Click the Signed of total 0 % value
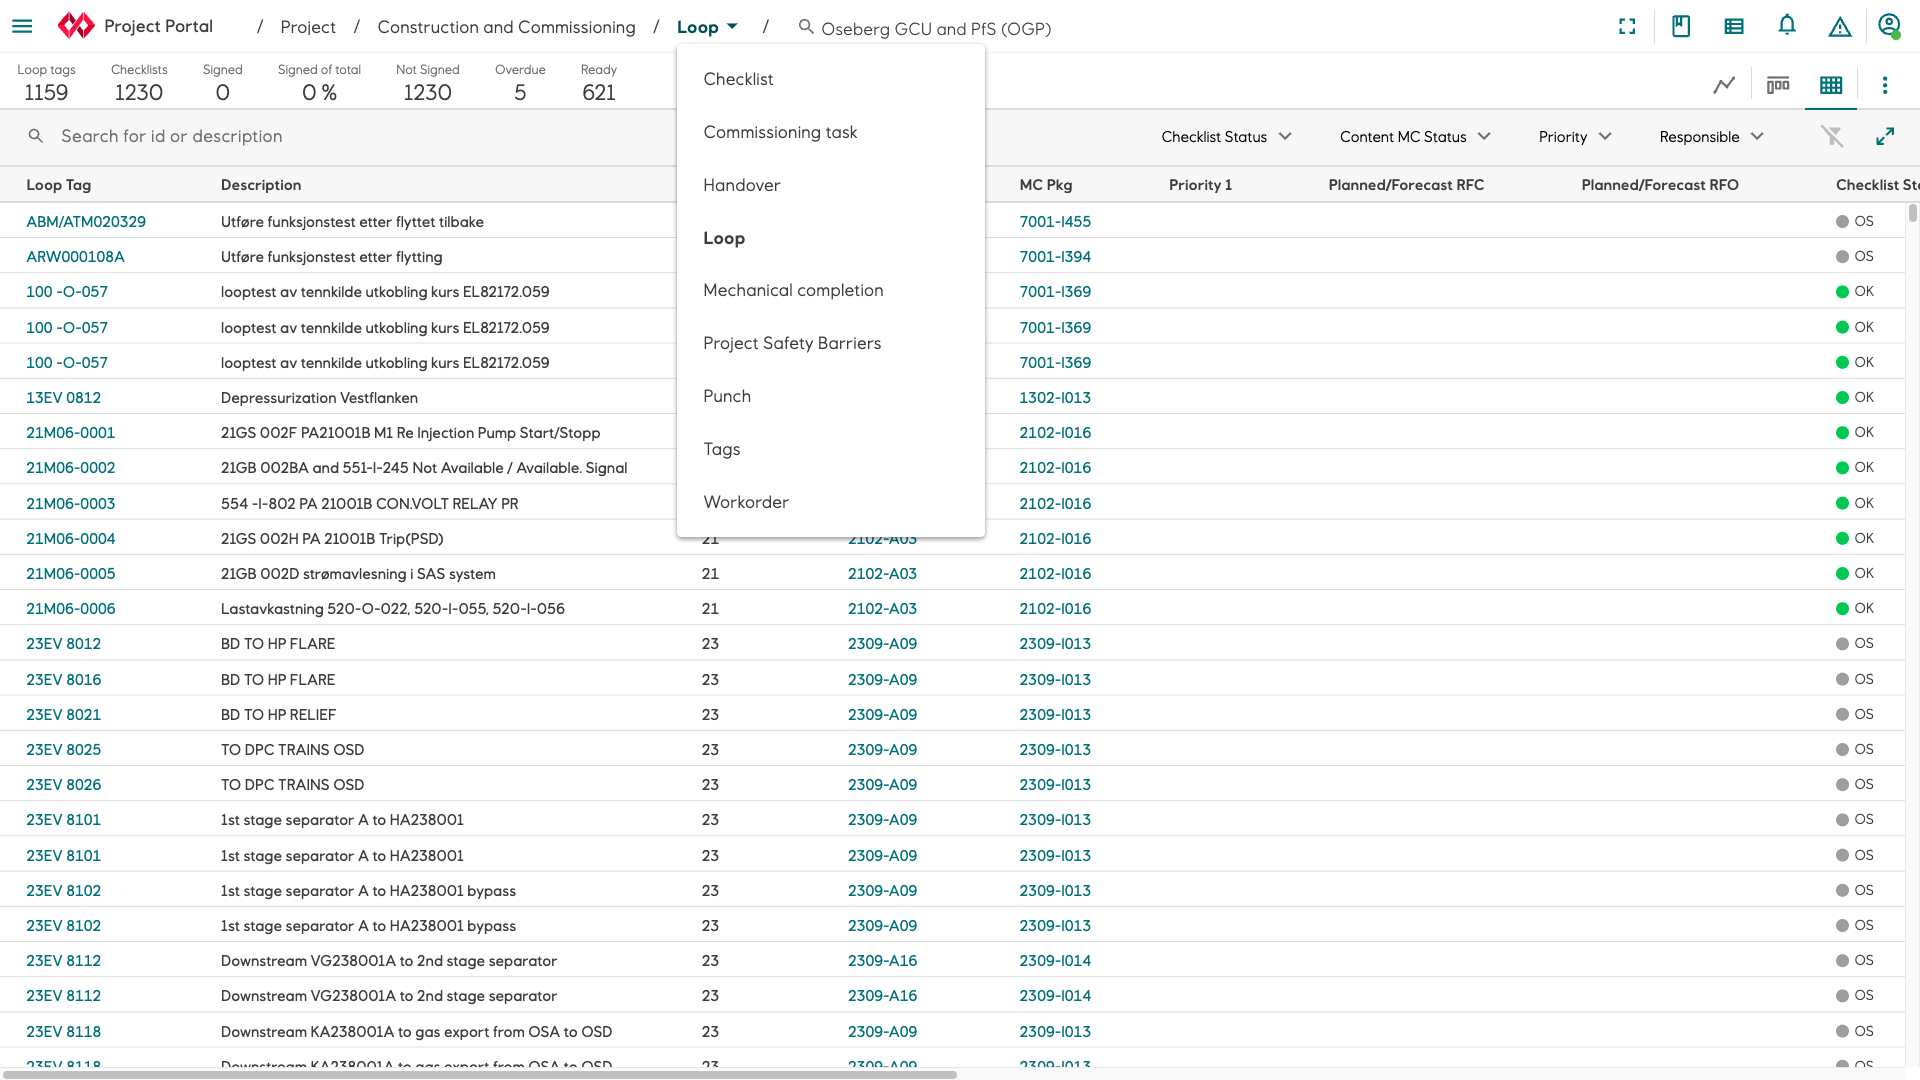 click(319, 92)
